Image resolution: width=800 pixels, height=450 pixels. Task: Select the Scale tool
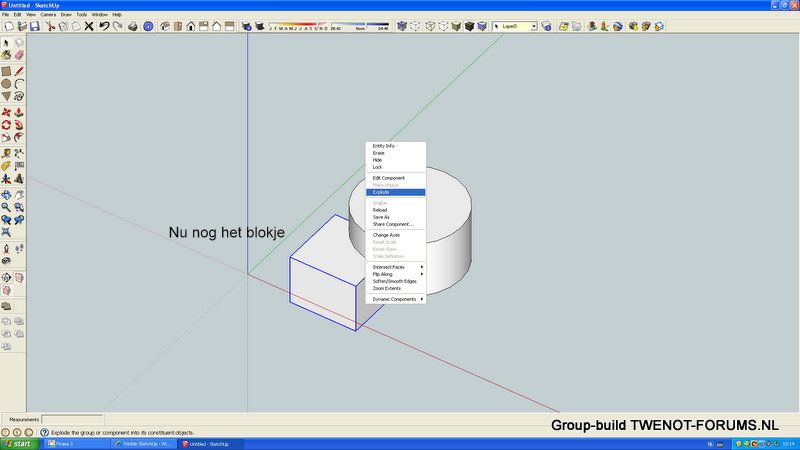click(x=6, y=138)
